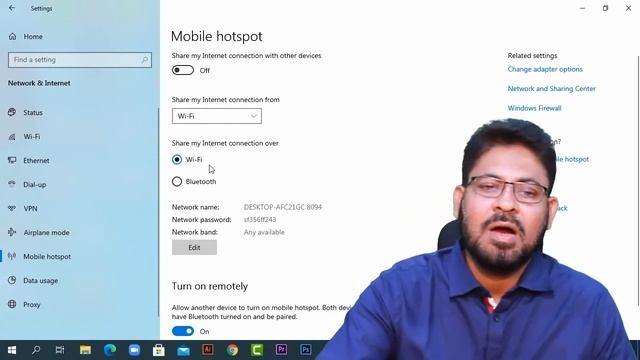Open the Windows Start menu

(12, 350)
